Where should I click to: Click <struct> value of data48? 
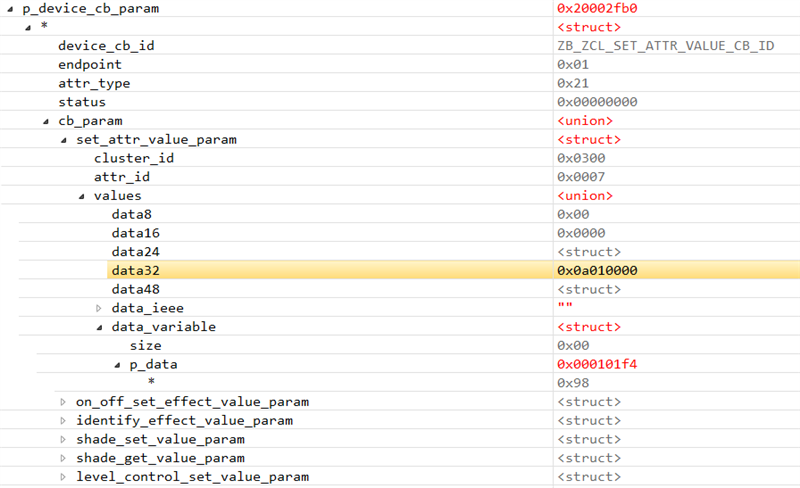(x=589, y=289)
